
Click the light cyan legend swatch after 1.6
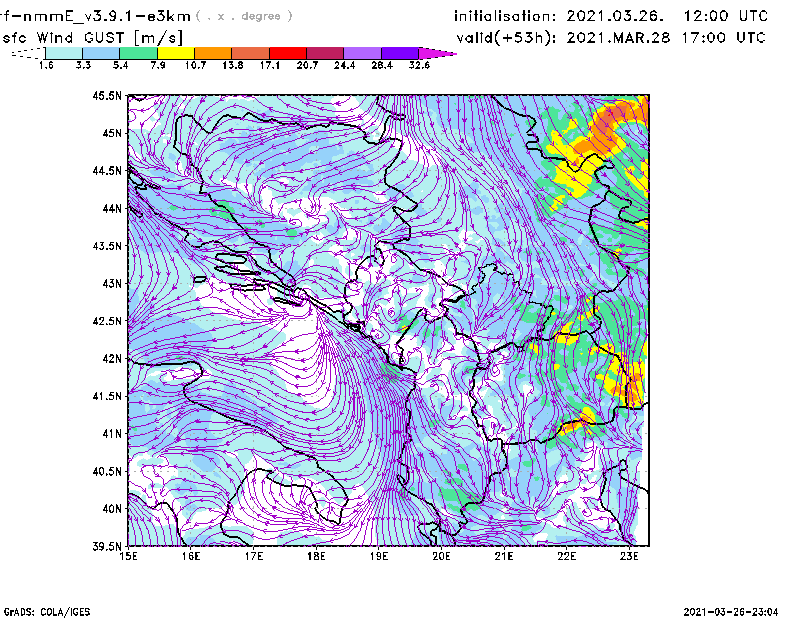coord(64,53)
